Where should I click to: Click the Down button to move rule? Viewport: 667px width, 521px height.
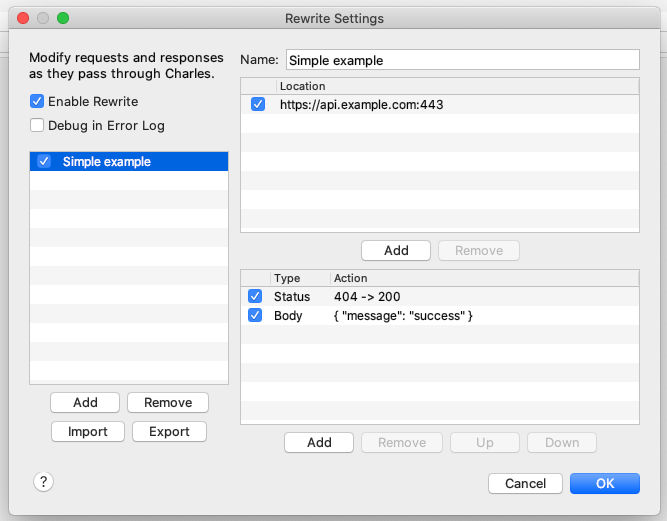[x=562, y=443]
